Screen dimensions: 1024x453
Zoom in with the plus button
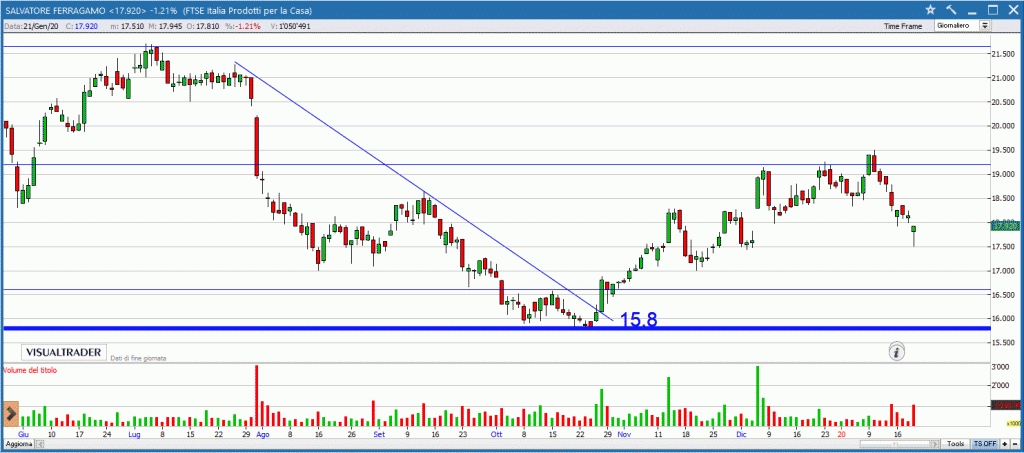click(1004, 444)
